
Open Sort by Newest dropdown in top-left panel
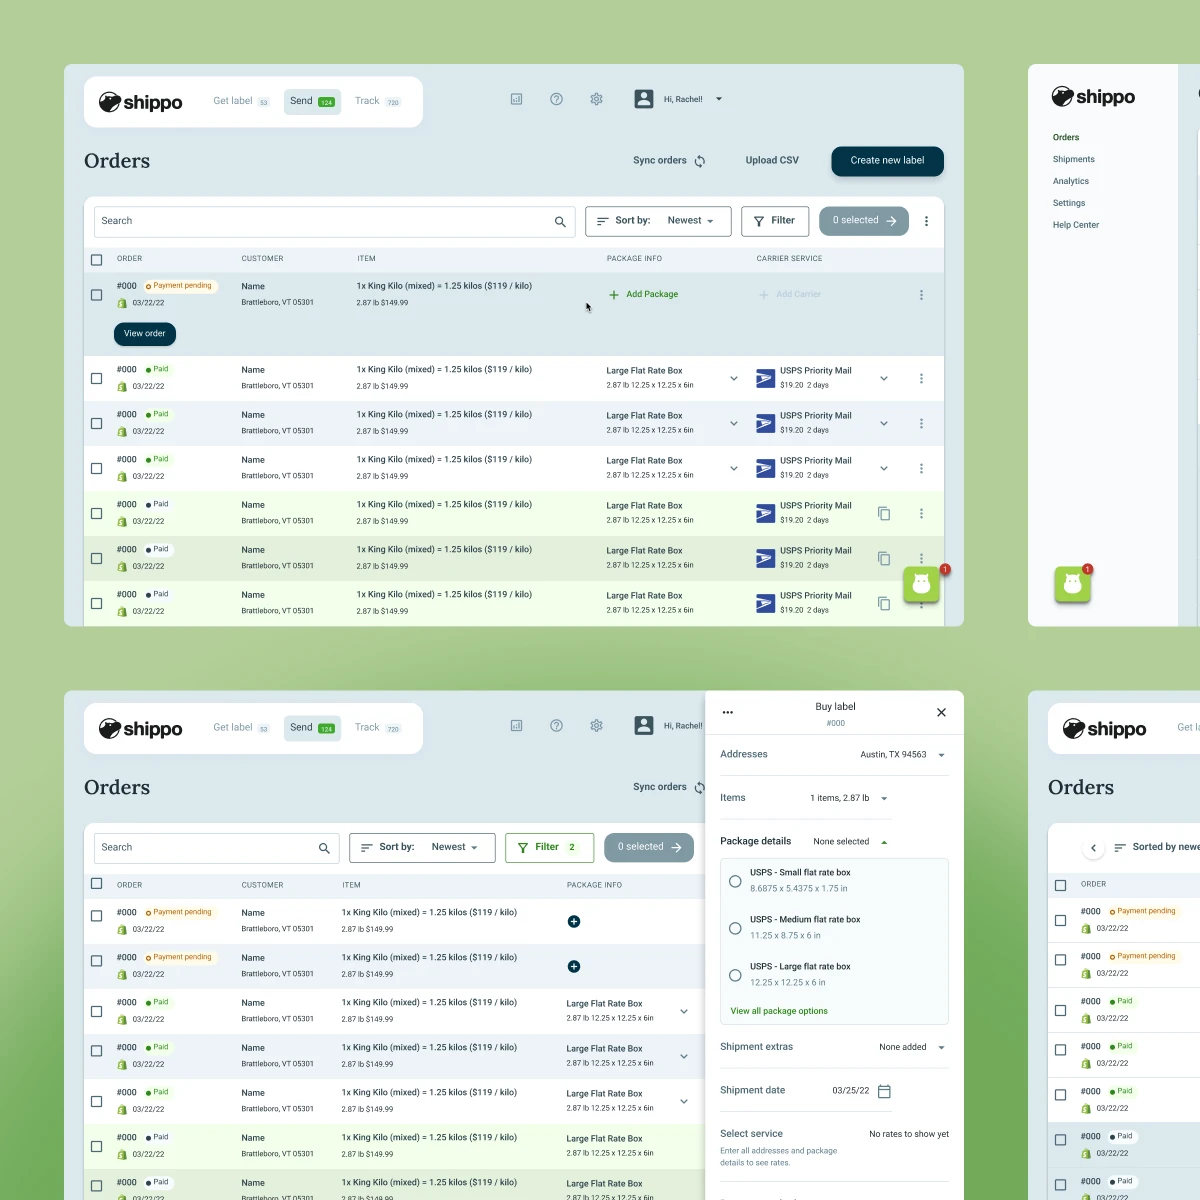click(658, 221)
